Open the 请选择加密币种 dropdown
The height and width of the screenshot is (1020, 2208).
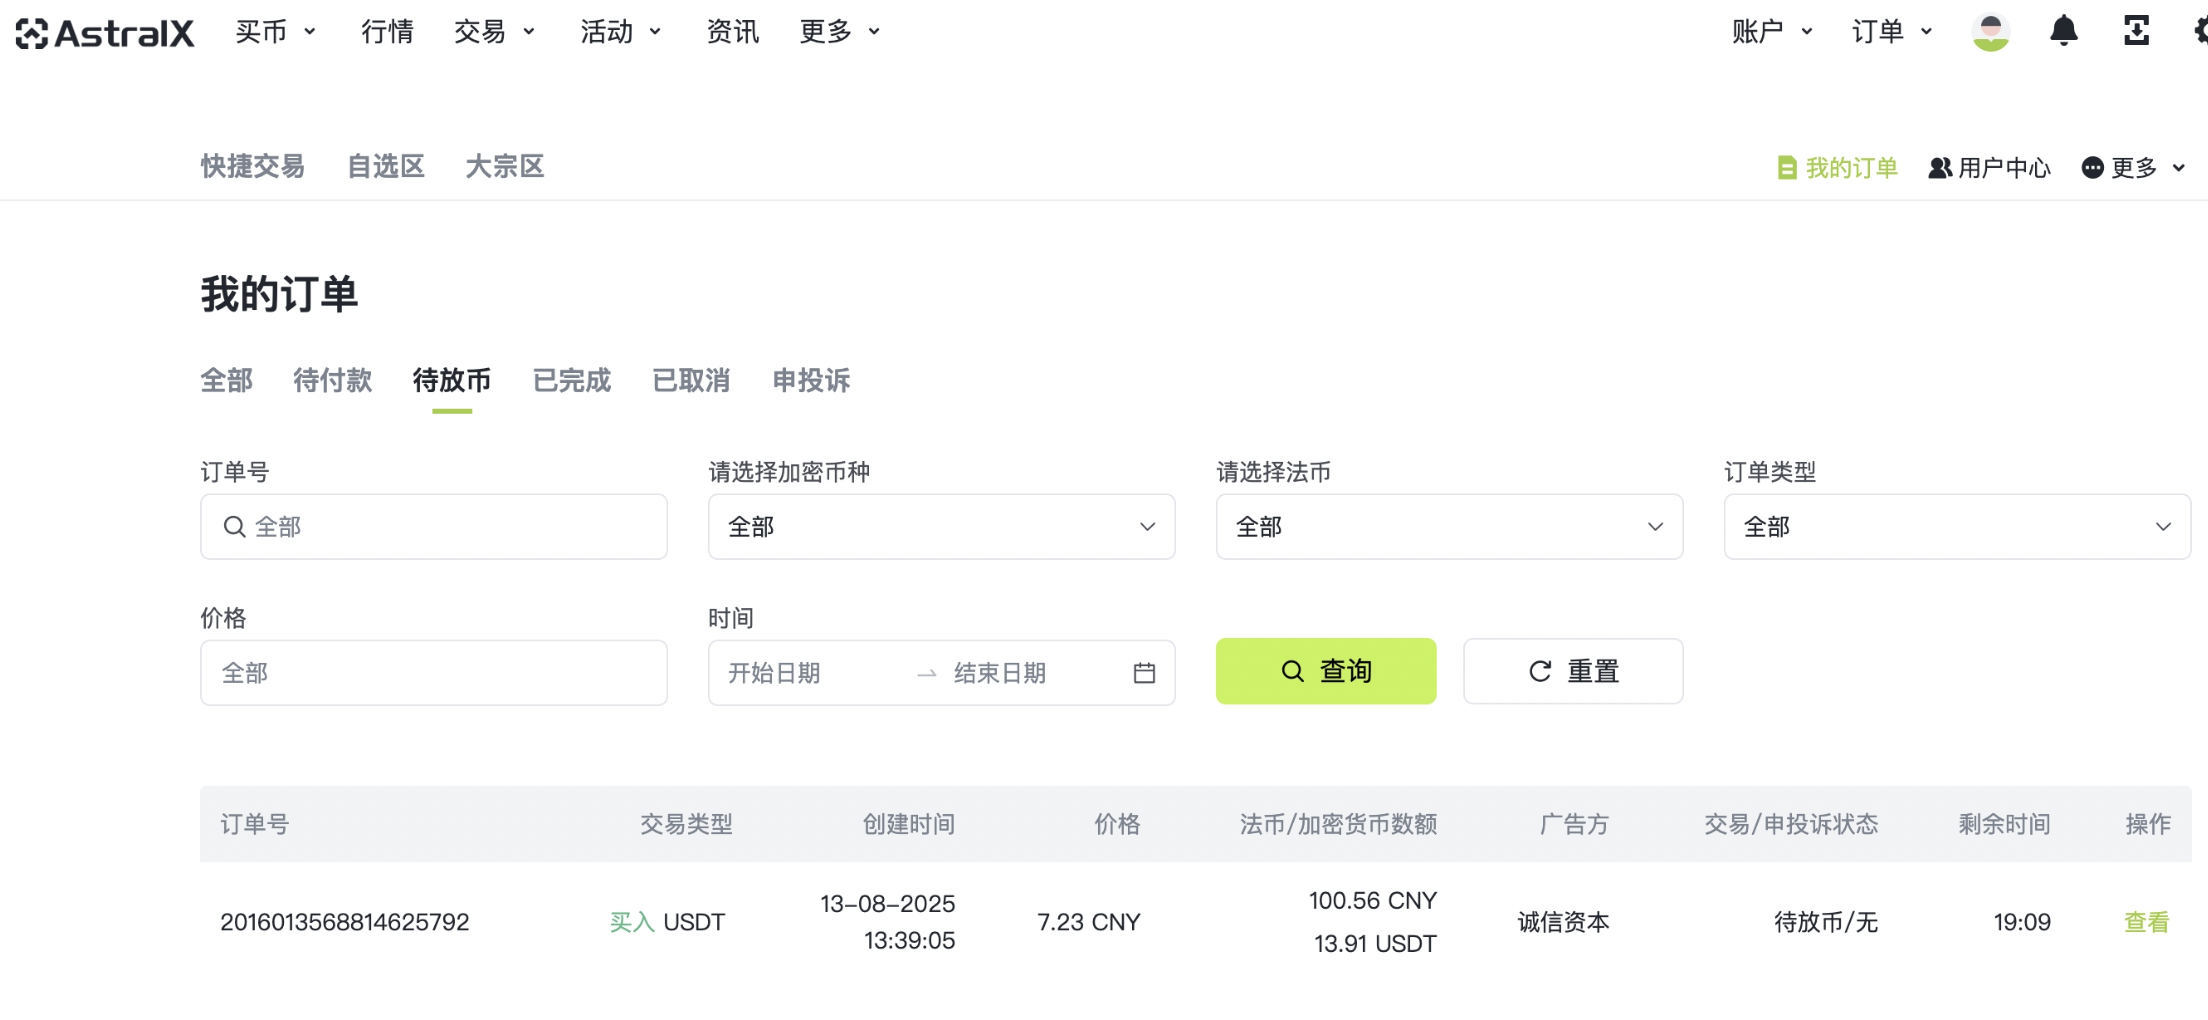[x=942, y=527]
